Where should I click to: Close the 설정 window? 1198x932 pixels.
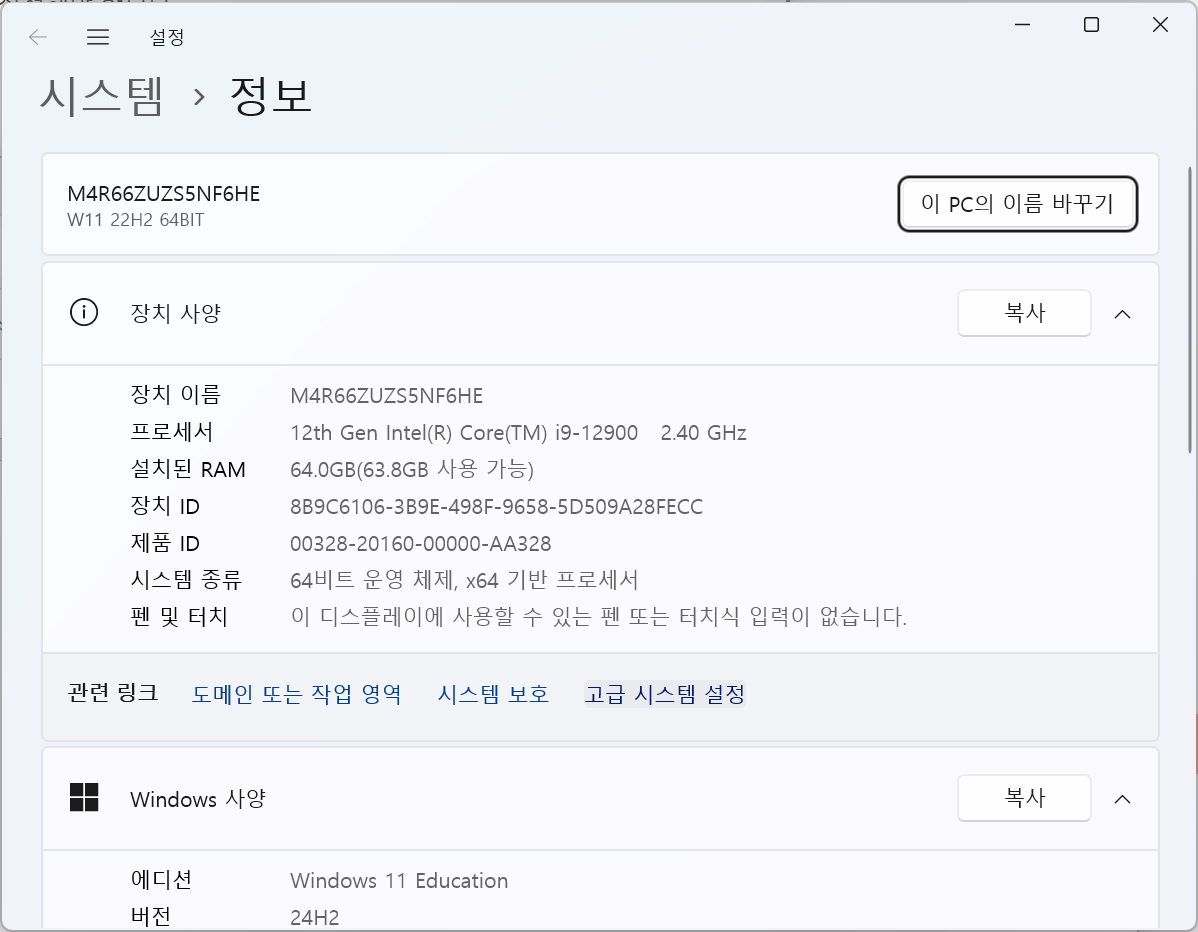[x=1160, y=24]
